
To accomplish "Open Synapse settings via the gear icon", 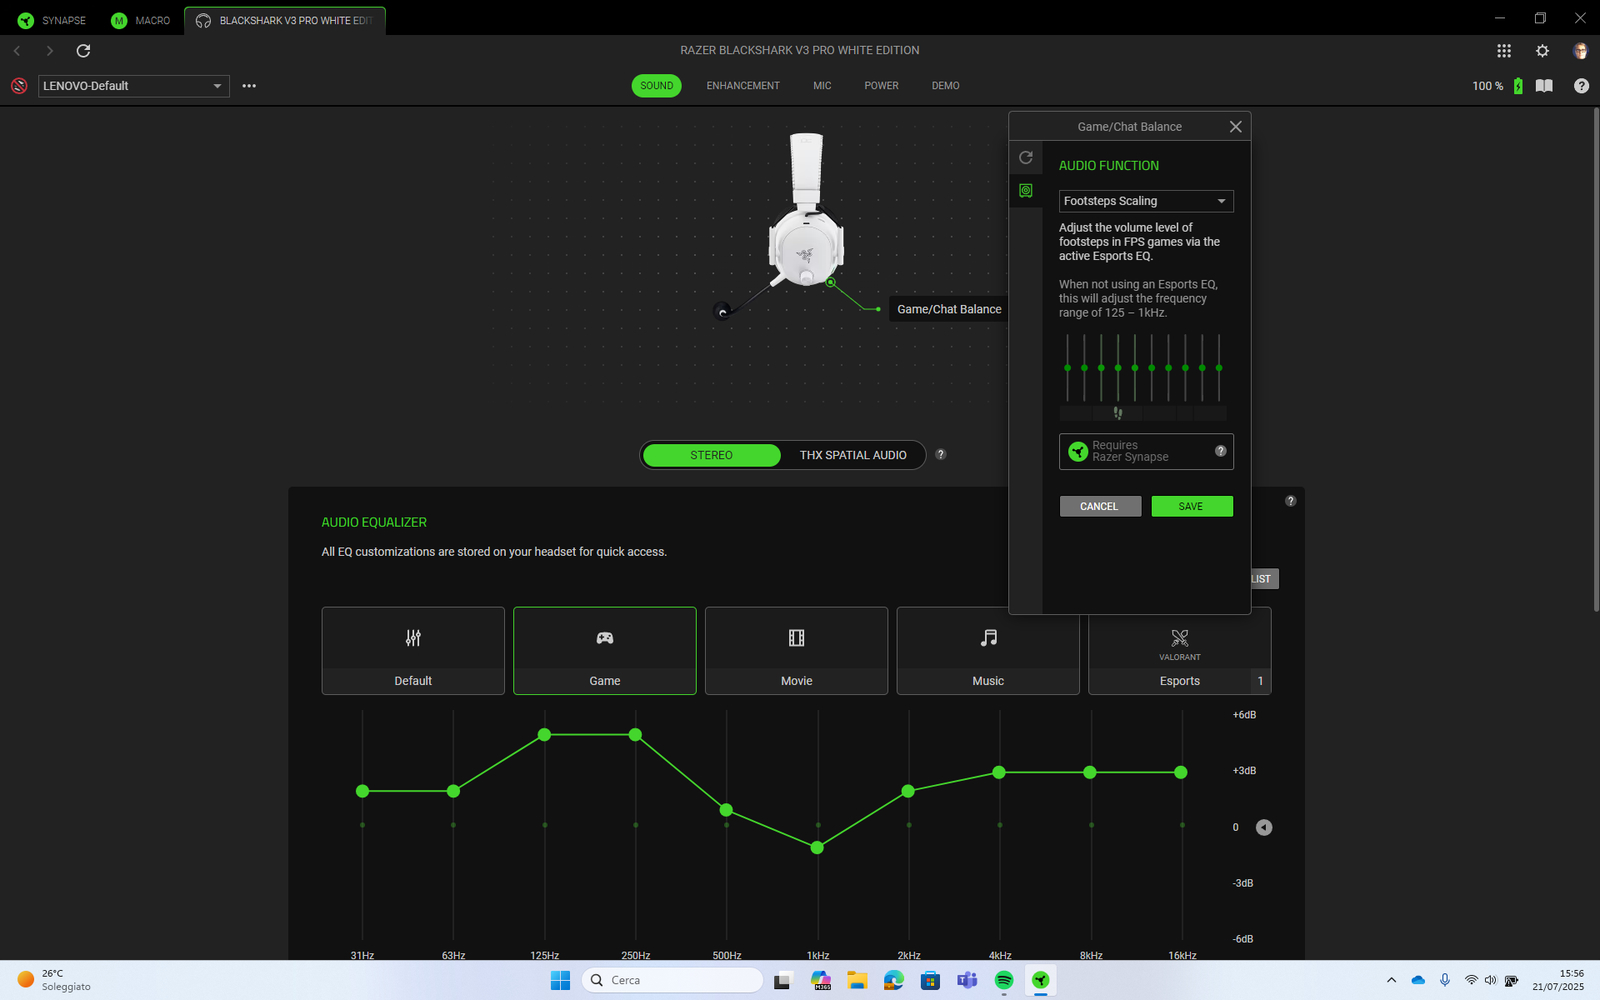I will coord(1542,51).
